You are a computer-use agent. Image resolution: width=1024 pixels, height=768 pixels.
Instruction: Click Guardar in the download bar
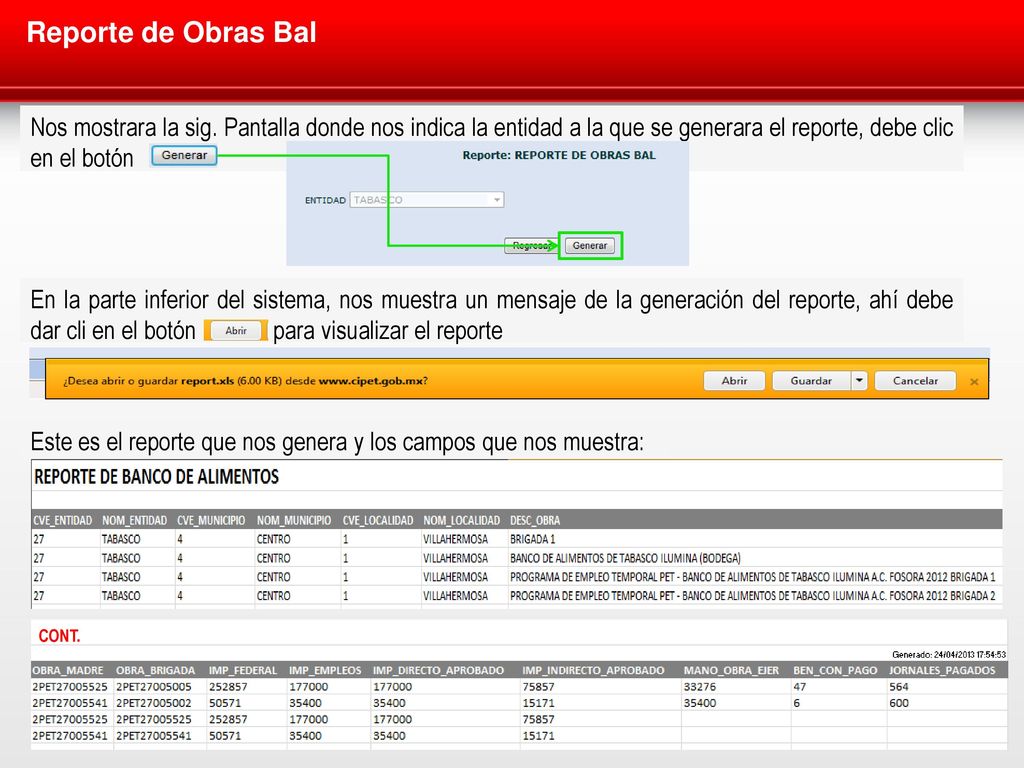812,381
